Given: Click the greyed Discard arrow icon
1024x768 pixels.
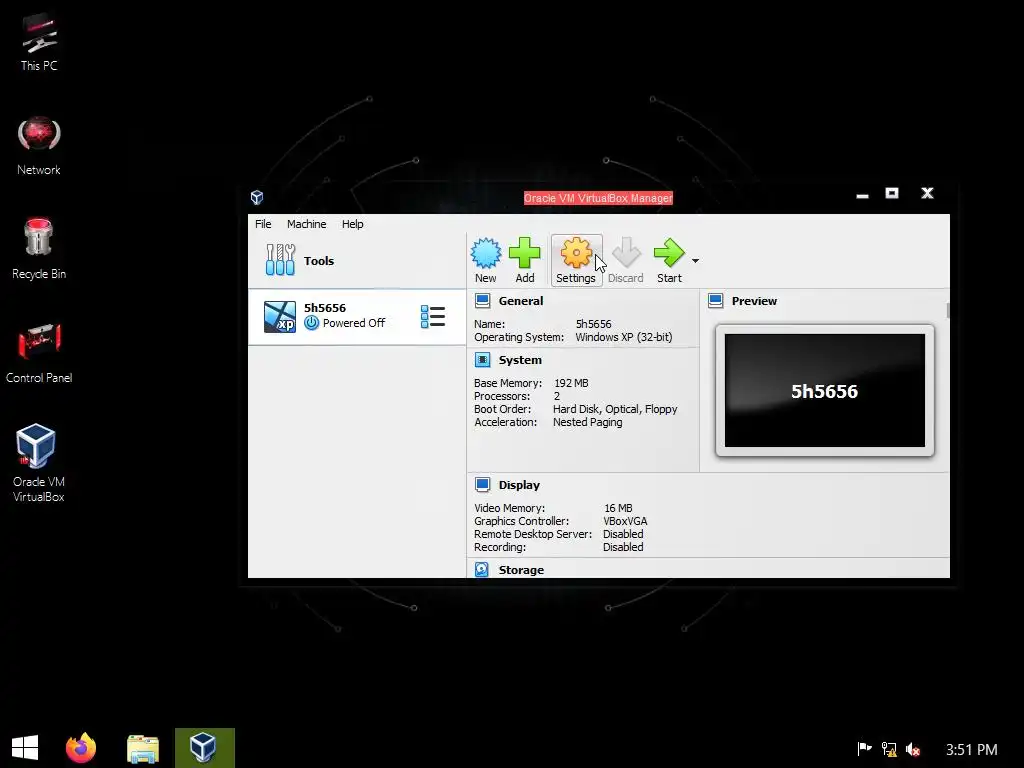Looking at the screenshot, I should point(626,253).
